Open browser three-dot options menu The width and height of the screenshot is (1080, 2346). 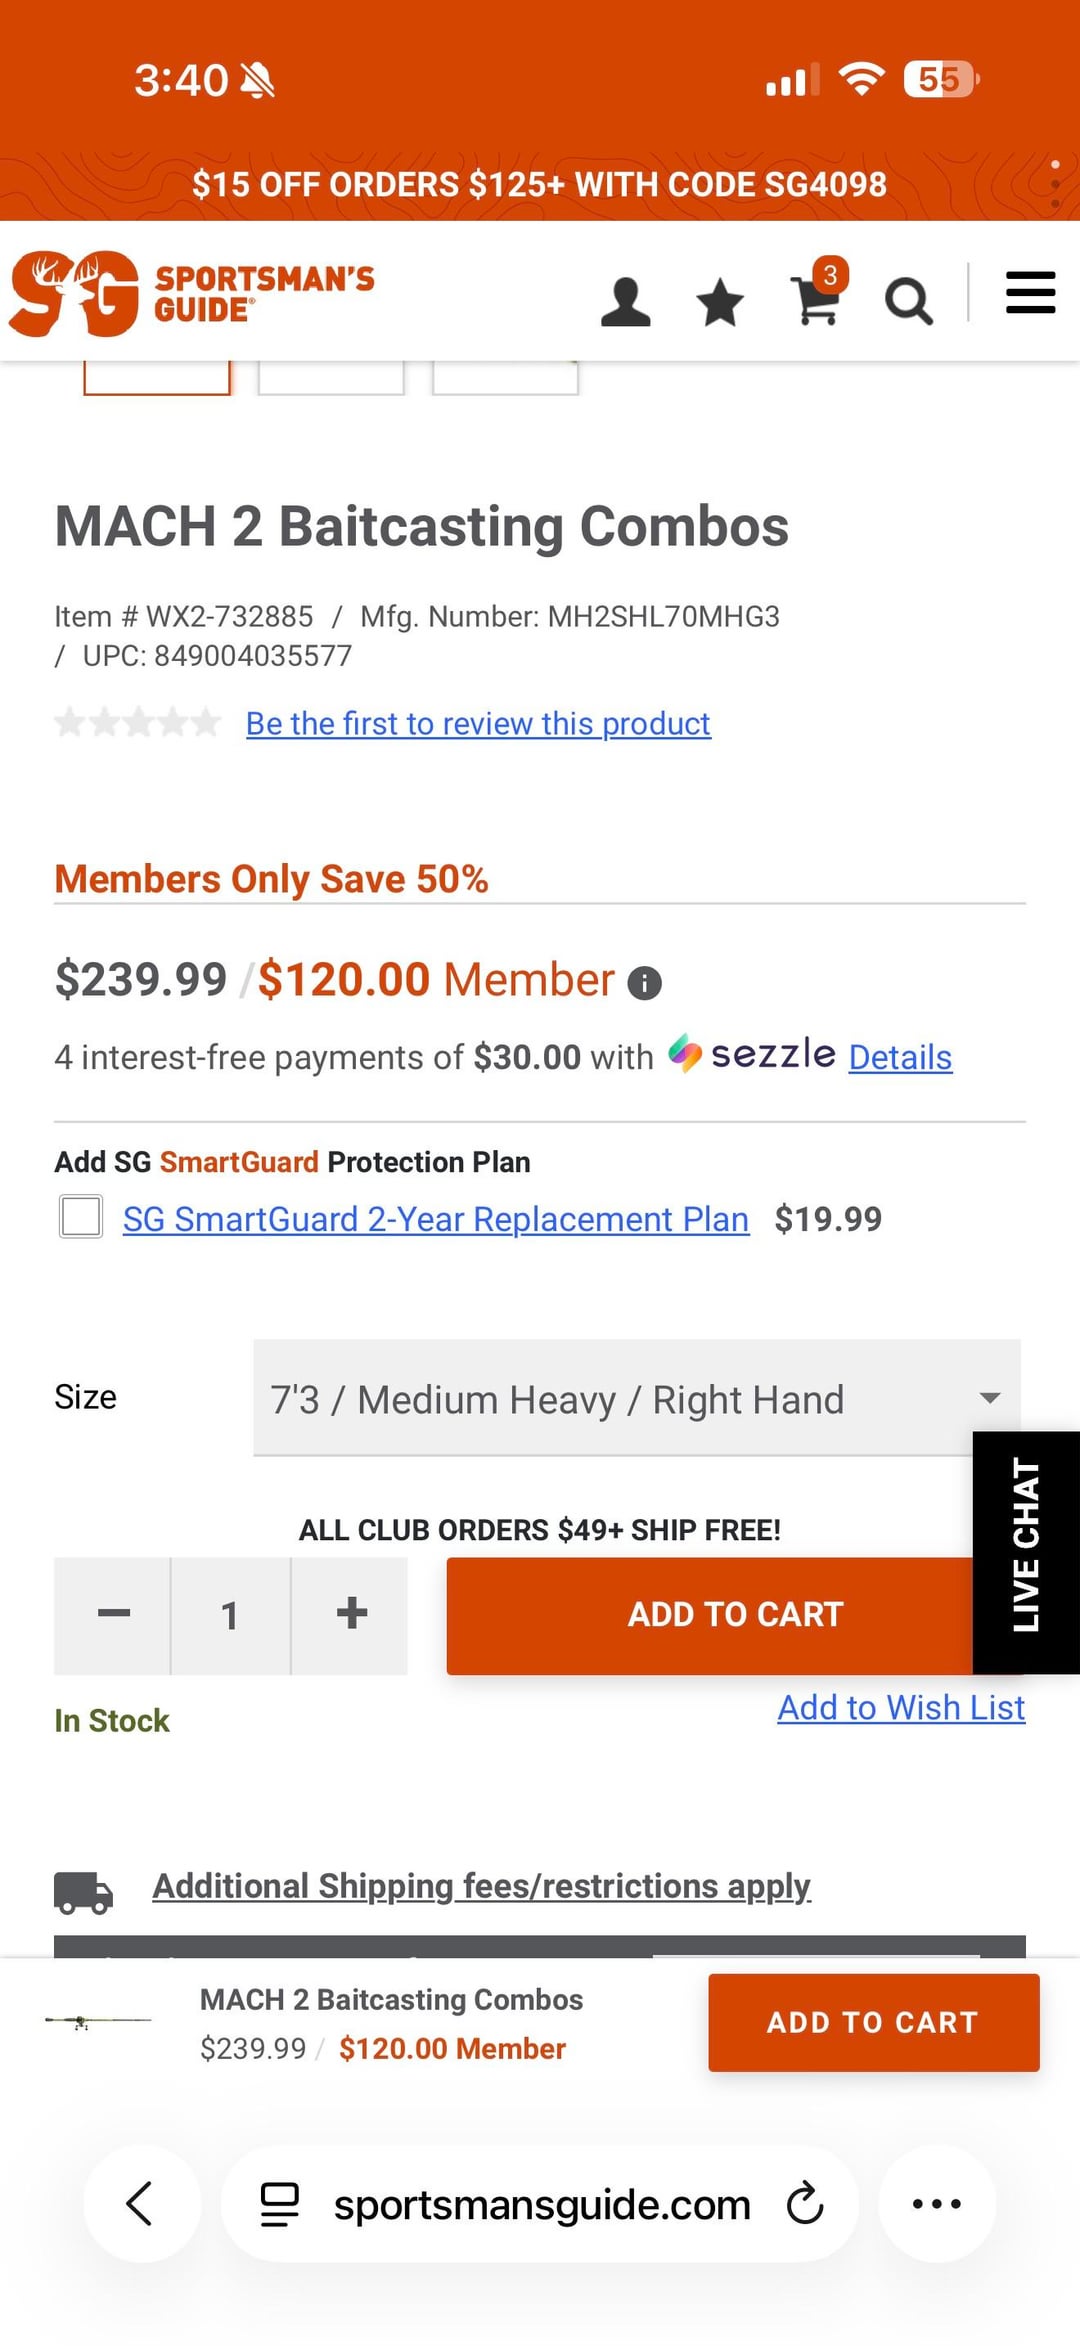tap(936, 2203)
